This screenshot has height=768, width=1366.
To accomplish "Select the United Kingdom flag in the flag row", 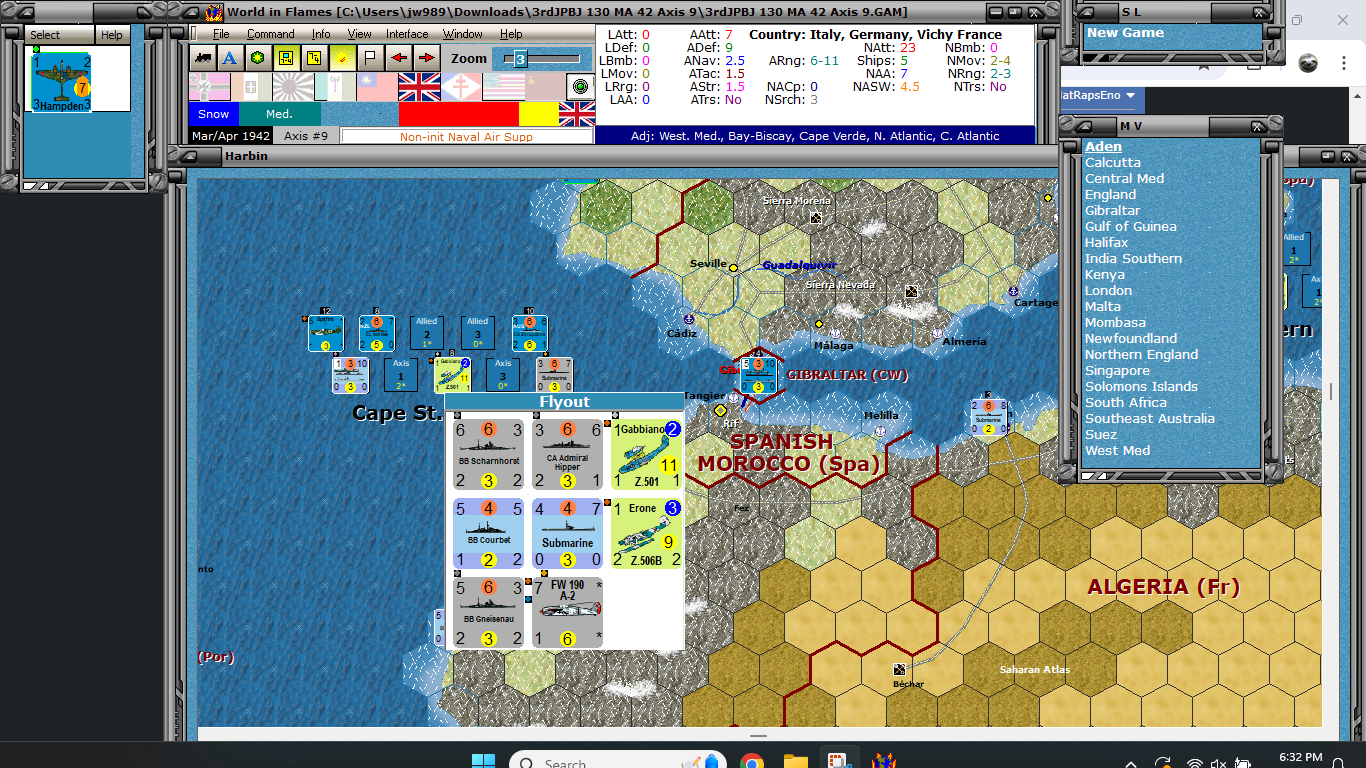I will (419, 87).
